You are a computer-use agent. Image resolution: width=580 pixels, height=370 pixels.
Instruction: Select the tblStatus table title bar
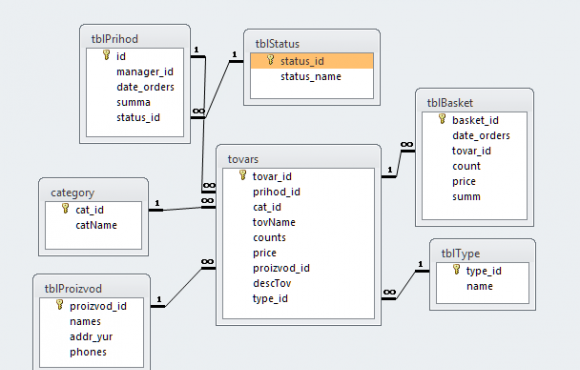coord(312,44)
